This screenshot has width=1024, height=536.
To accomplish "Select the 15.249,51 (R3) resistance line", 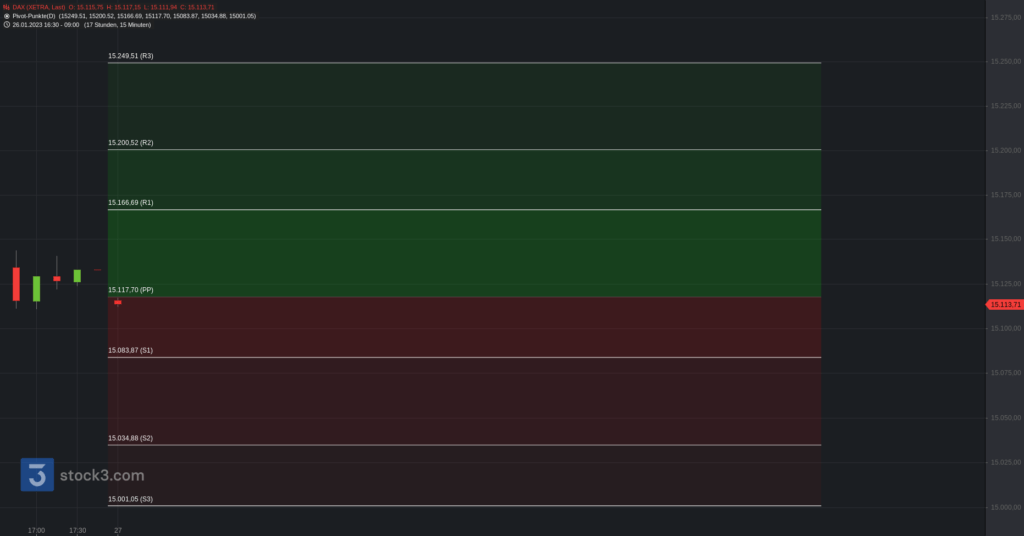I will (464, 63).
